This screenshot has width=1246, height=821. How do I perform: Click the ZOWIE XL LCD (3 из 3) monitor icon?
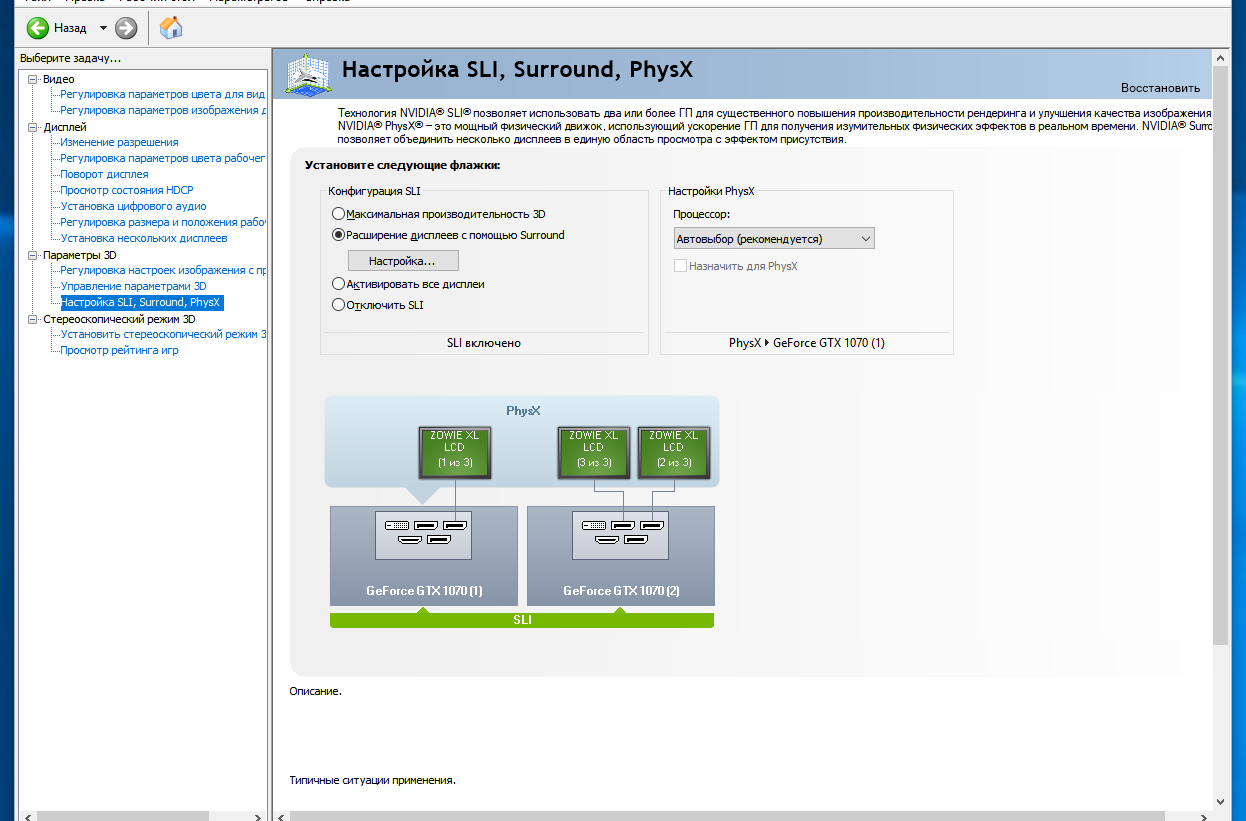593,452
